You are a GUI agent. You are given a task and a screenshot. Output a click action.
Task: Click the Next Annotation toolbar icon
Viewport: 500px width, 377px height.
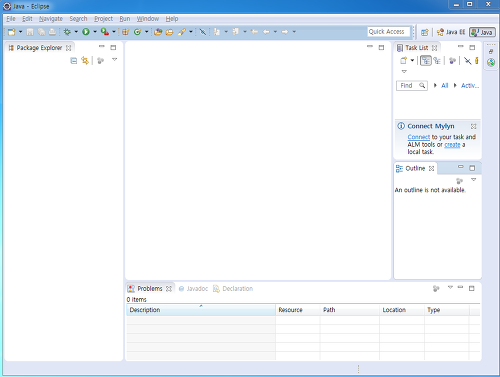(217, 32)
